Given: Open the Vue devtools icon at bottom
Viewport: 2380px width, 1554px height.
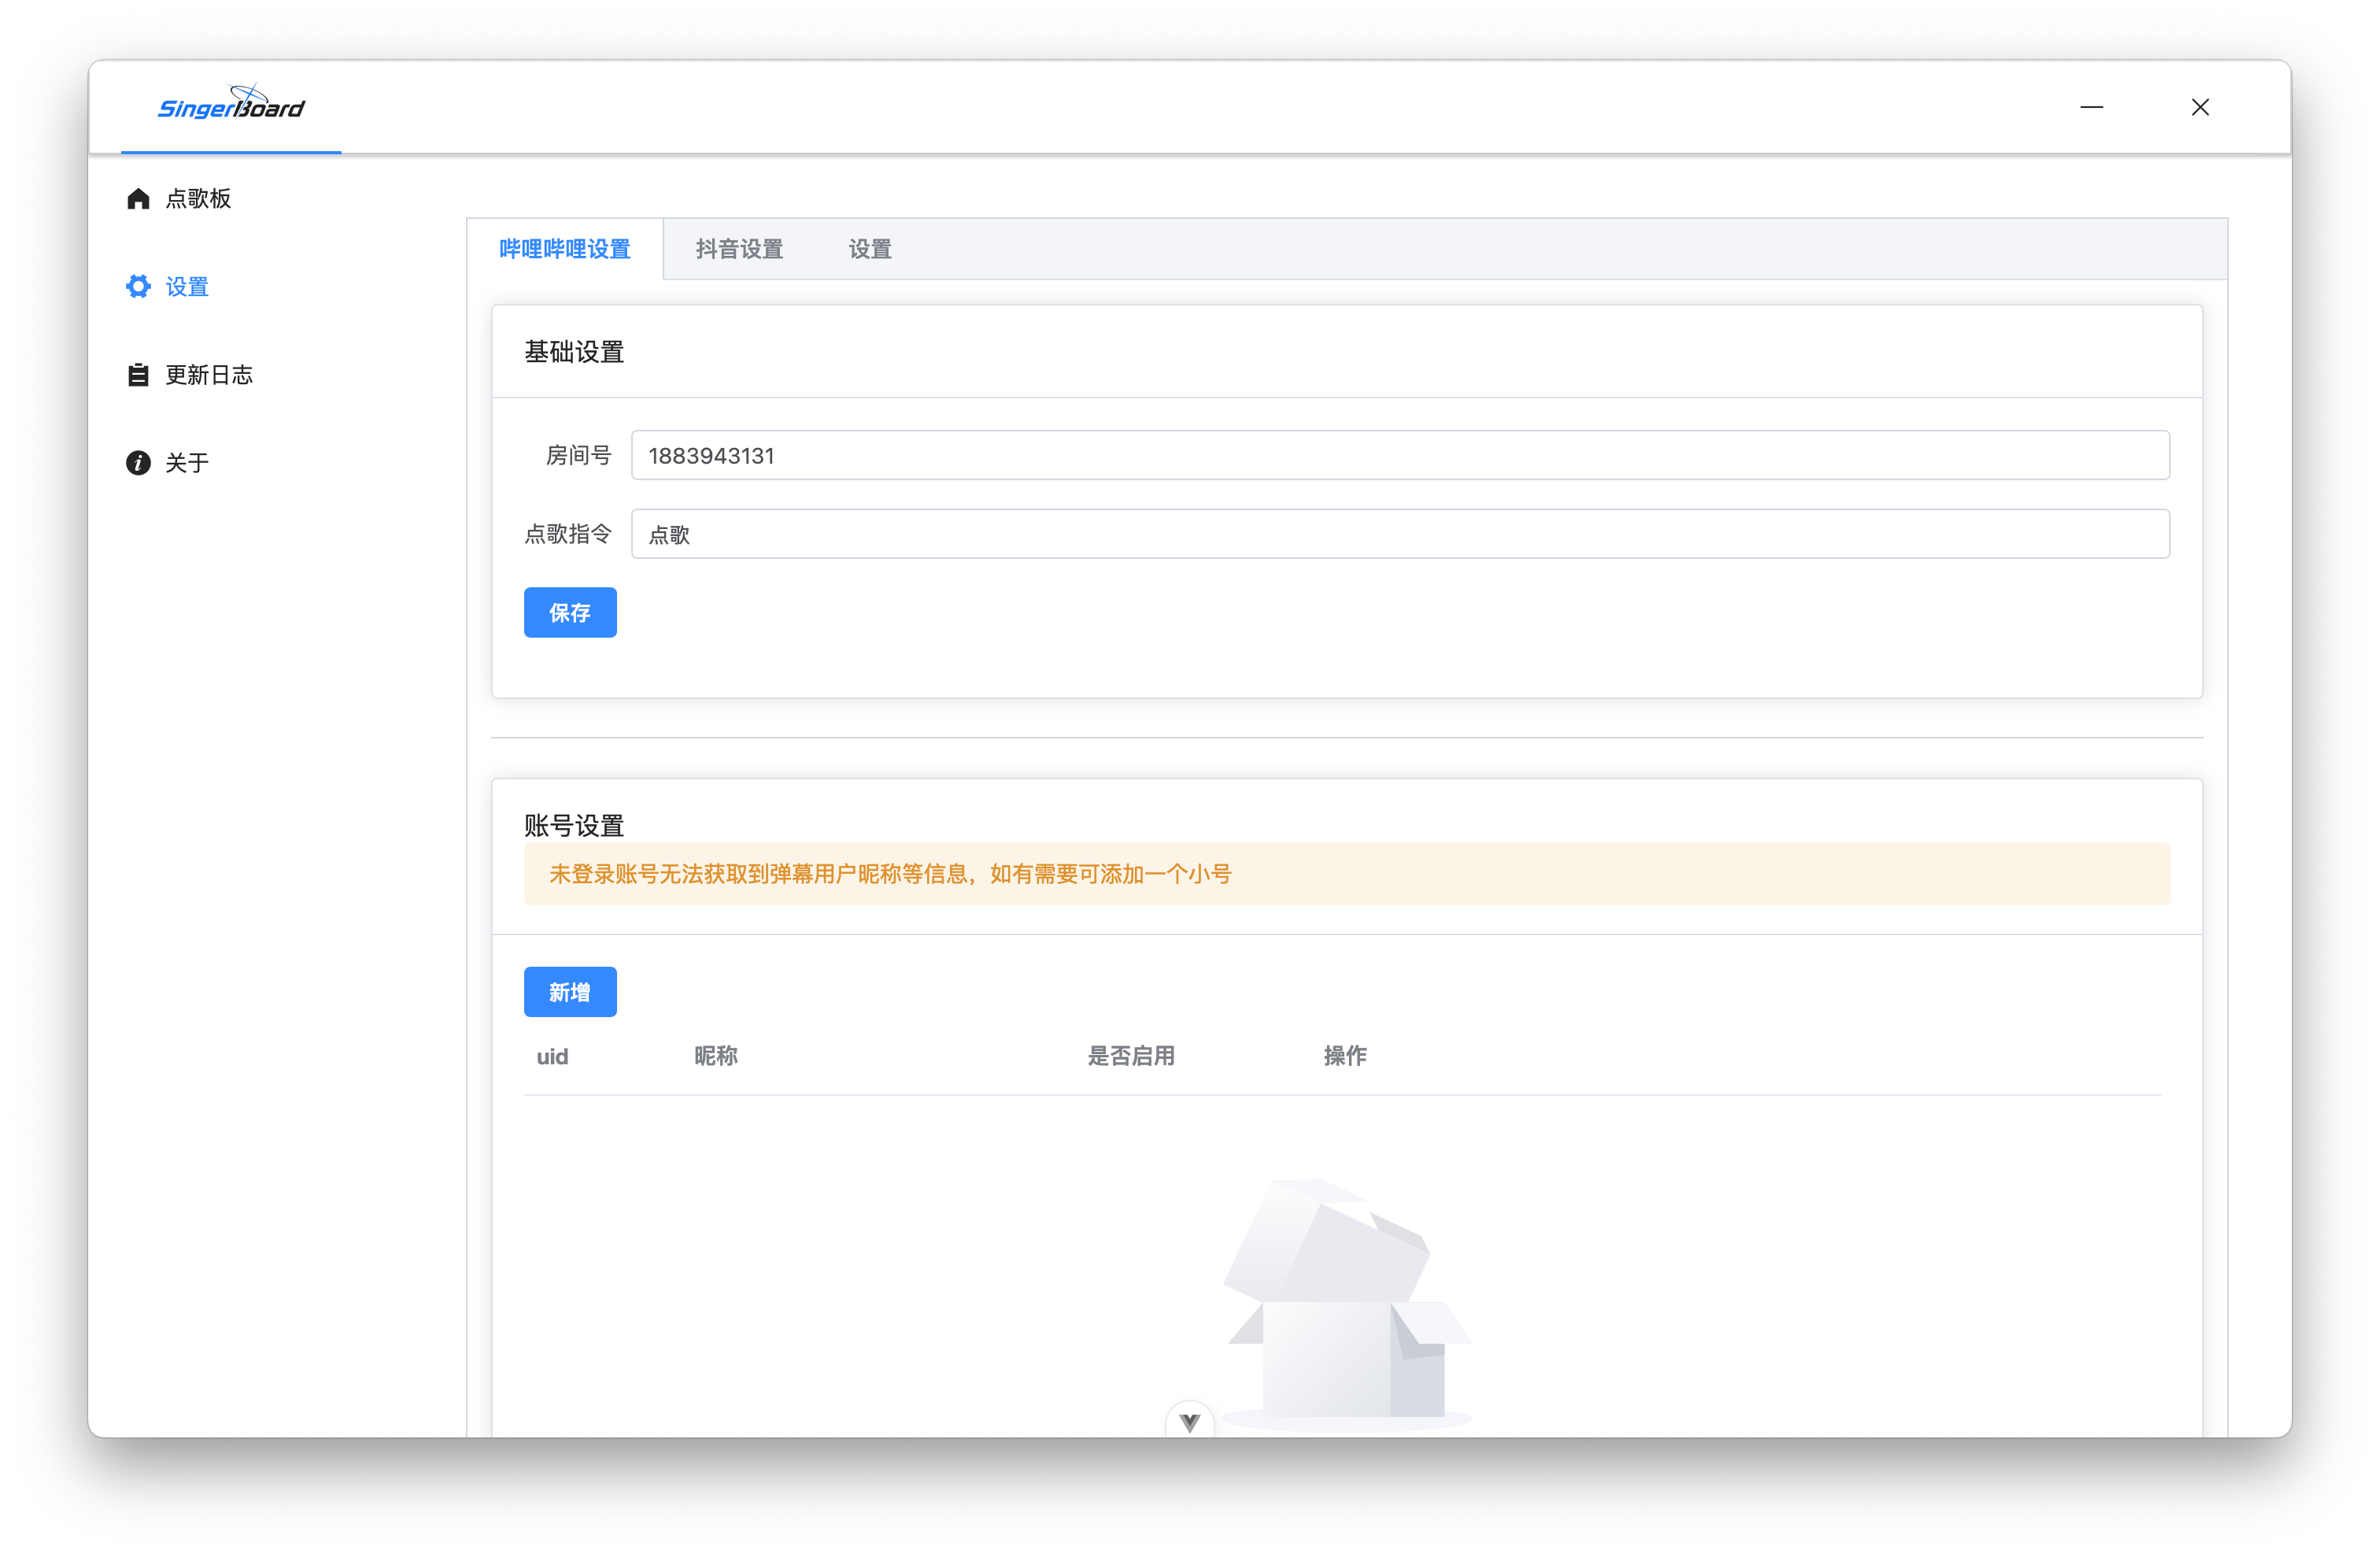Looking at the screenshot, I should [x=1189, y=1421].
